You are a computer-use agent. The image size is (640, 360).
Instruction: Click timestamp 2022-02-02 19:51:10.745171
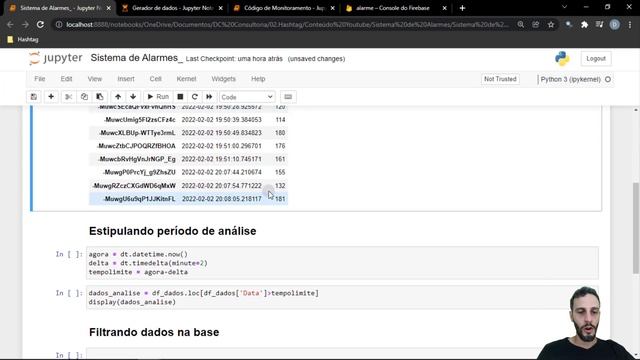tap(222, 159)
